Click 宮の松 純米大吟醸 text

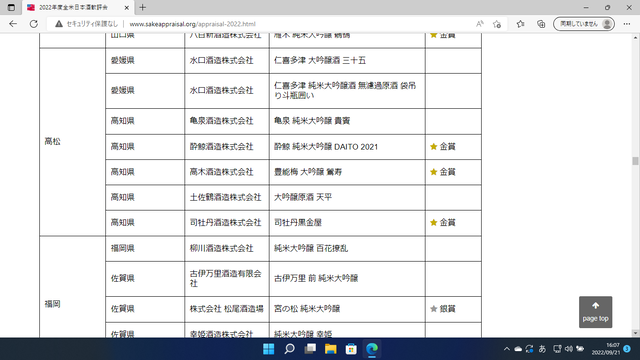pos(307,309)
